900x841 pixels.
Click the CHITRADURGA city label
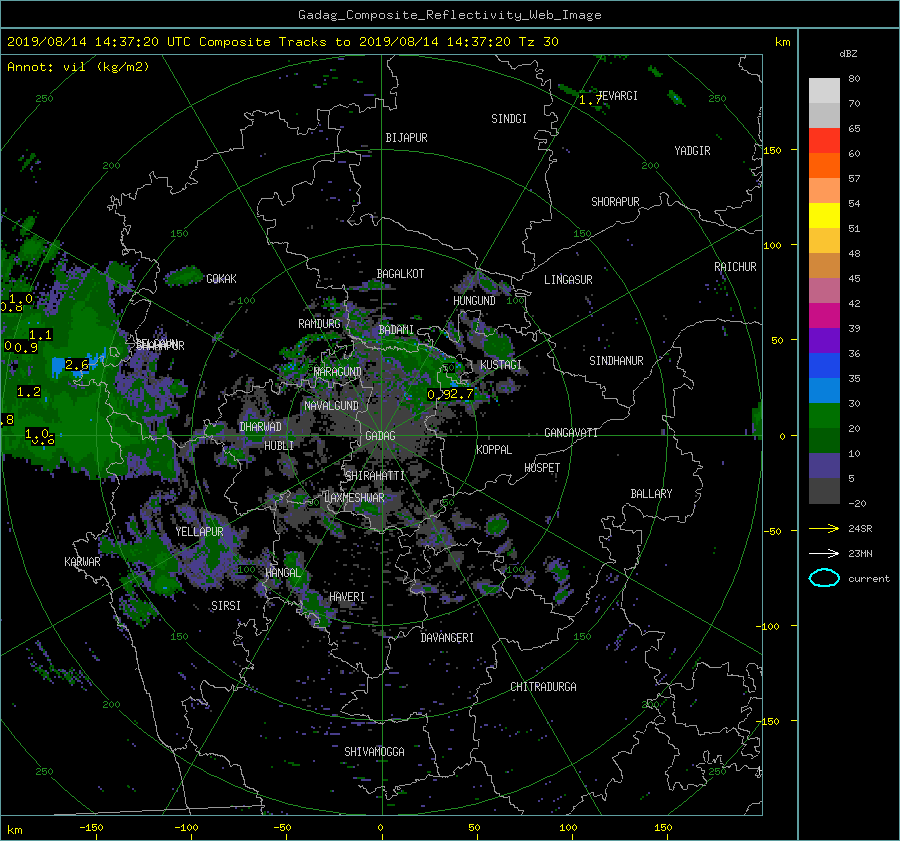click(x=544, y=687)
